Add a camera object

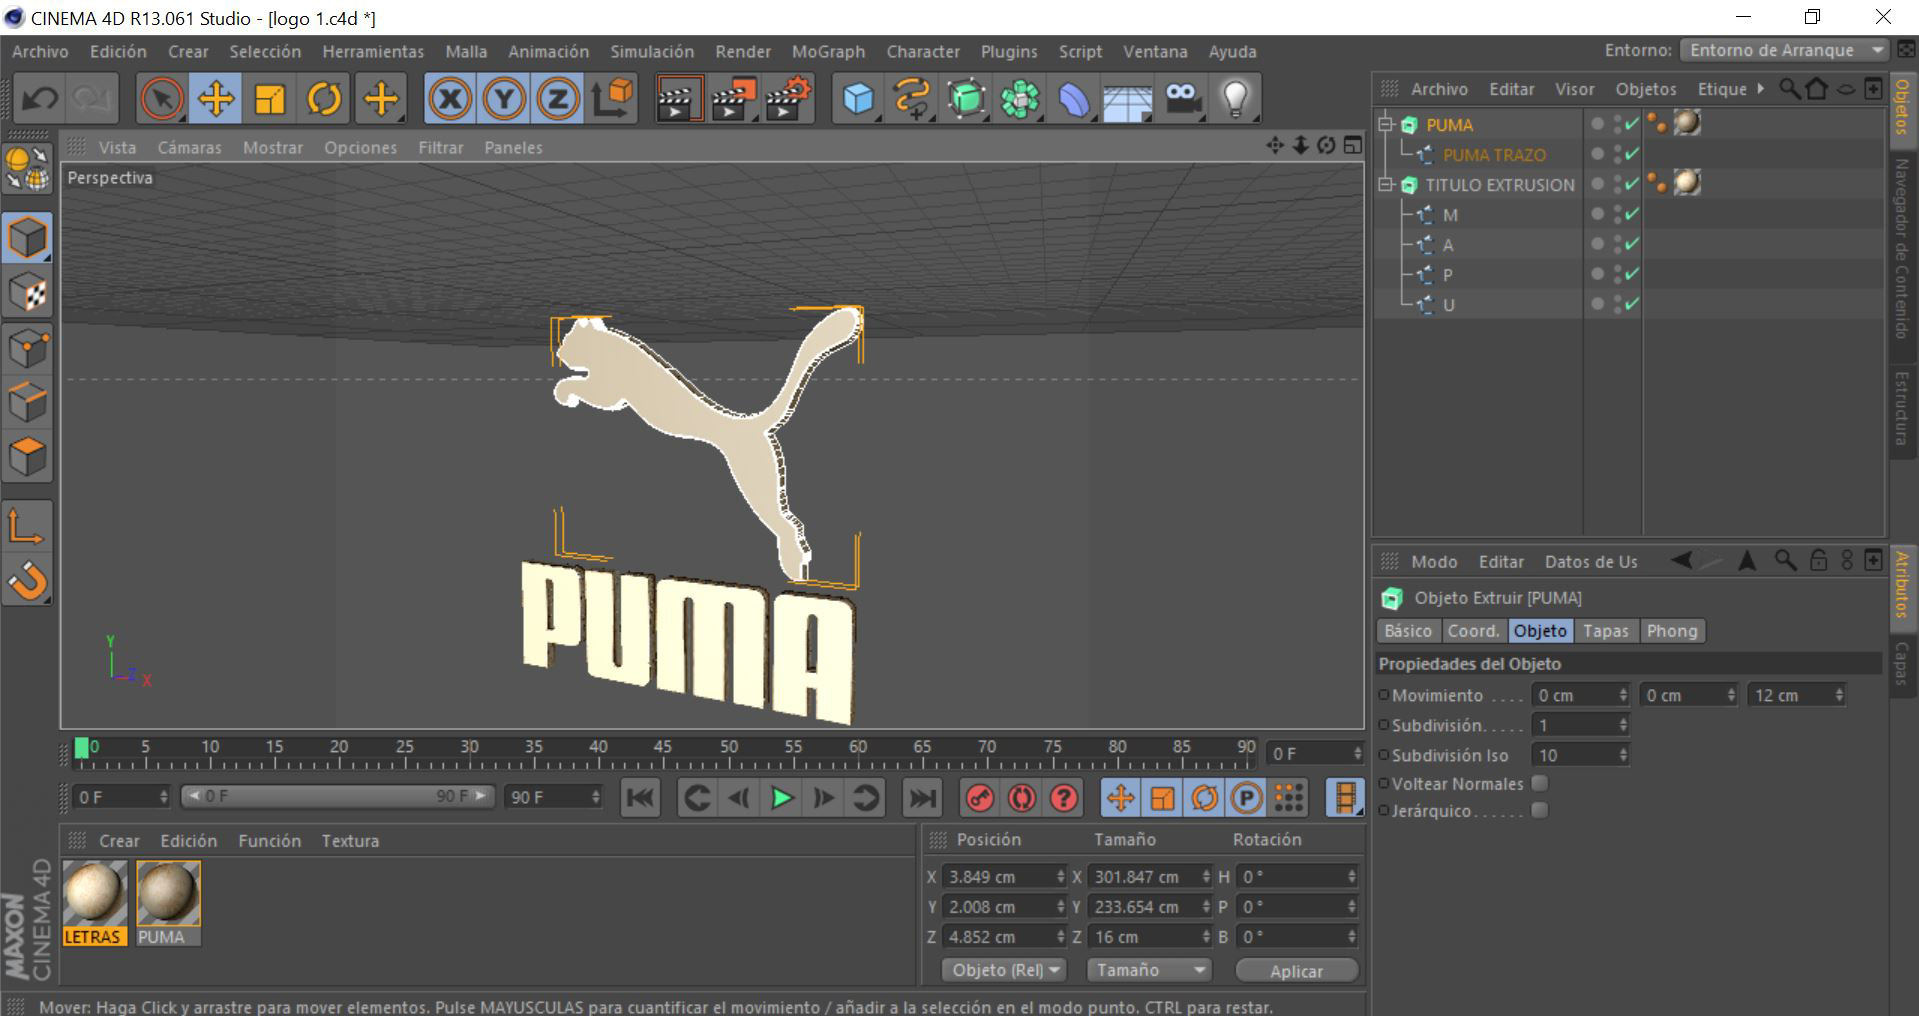tap(1182, 99)
